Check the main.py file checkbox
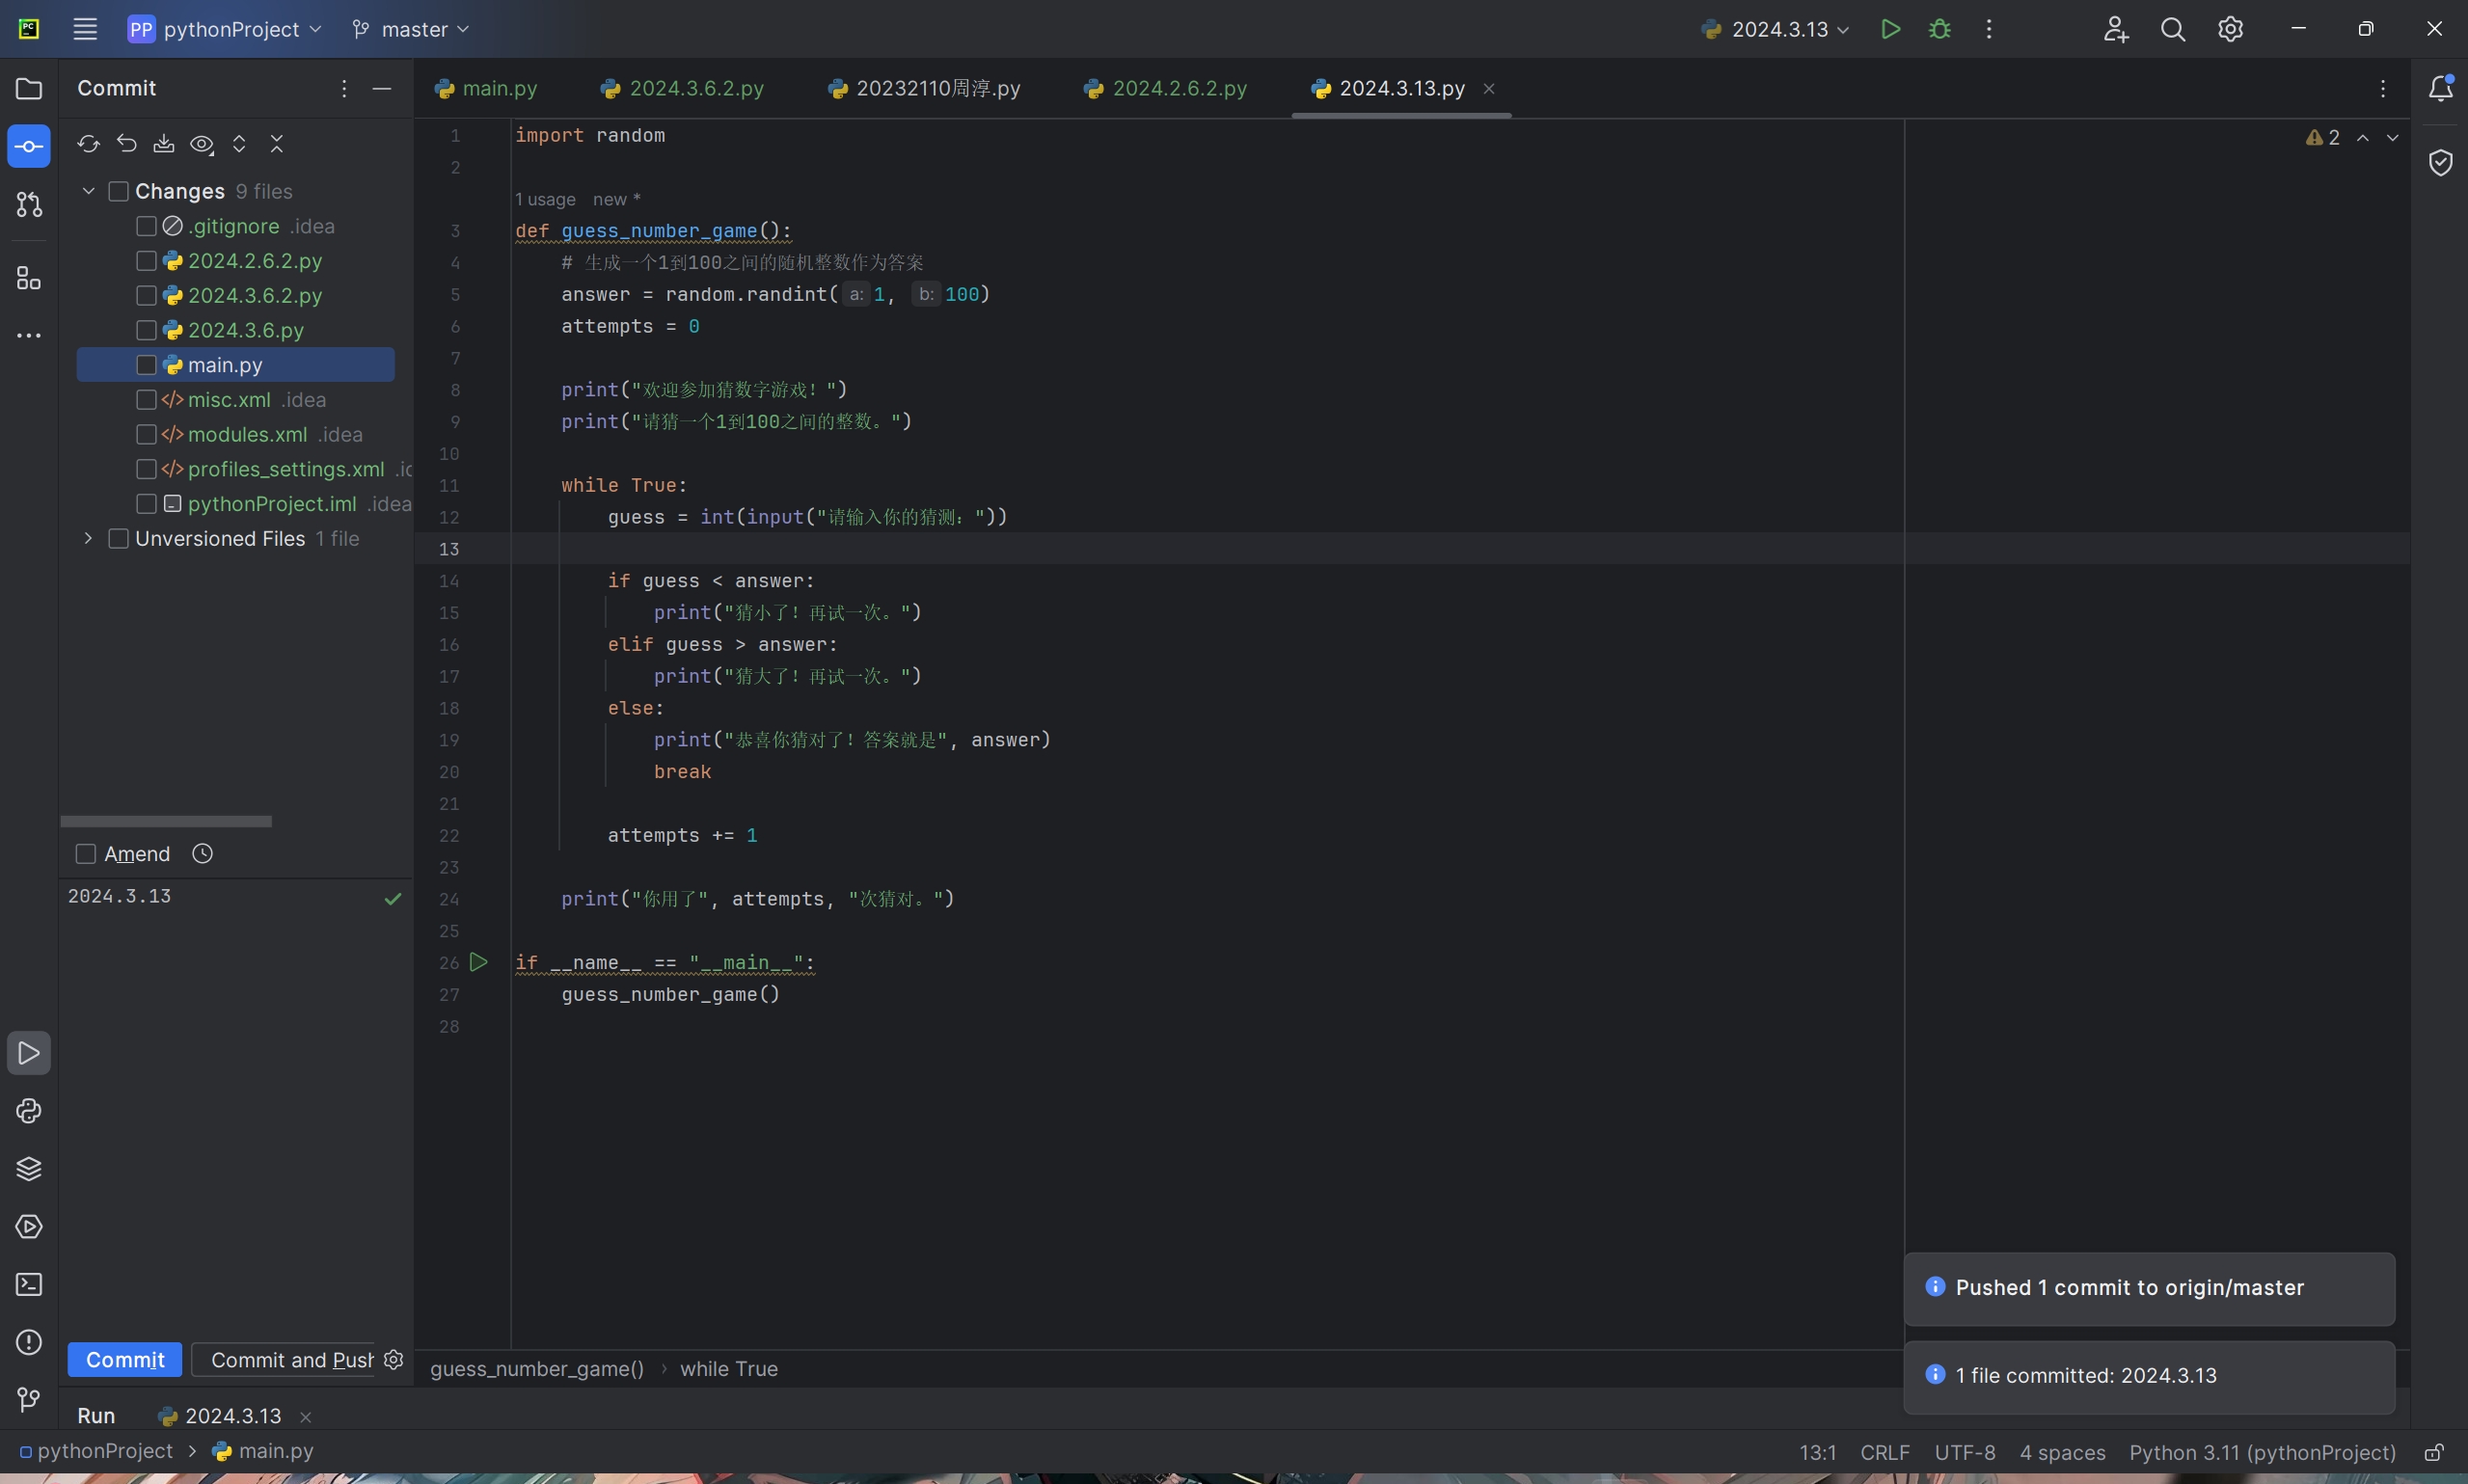Screen dimensions: 2468x1484 (x=146, y=365)
